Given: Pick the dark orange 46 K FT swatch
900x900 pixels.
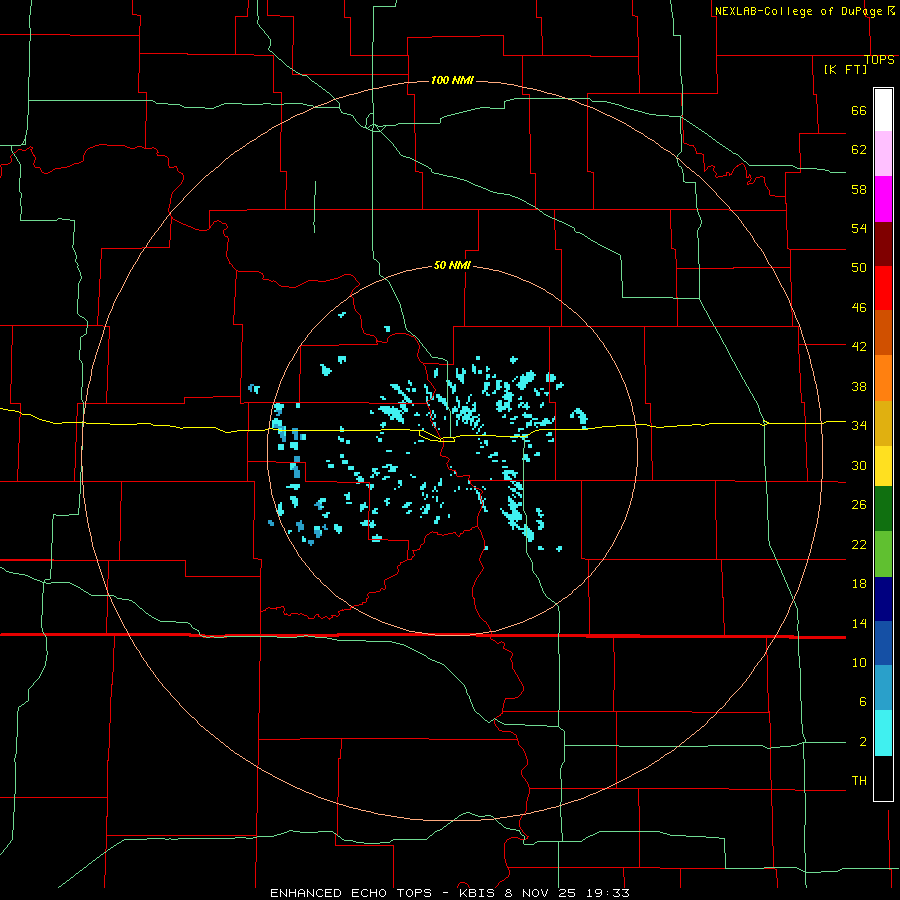Looking at the screenshot, I should (883, 332).
